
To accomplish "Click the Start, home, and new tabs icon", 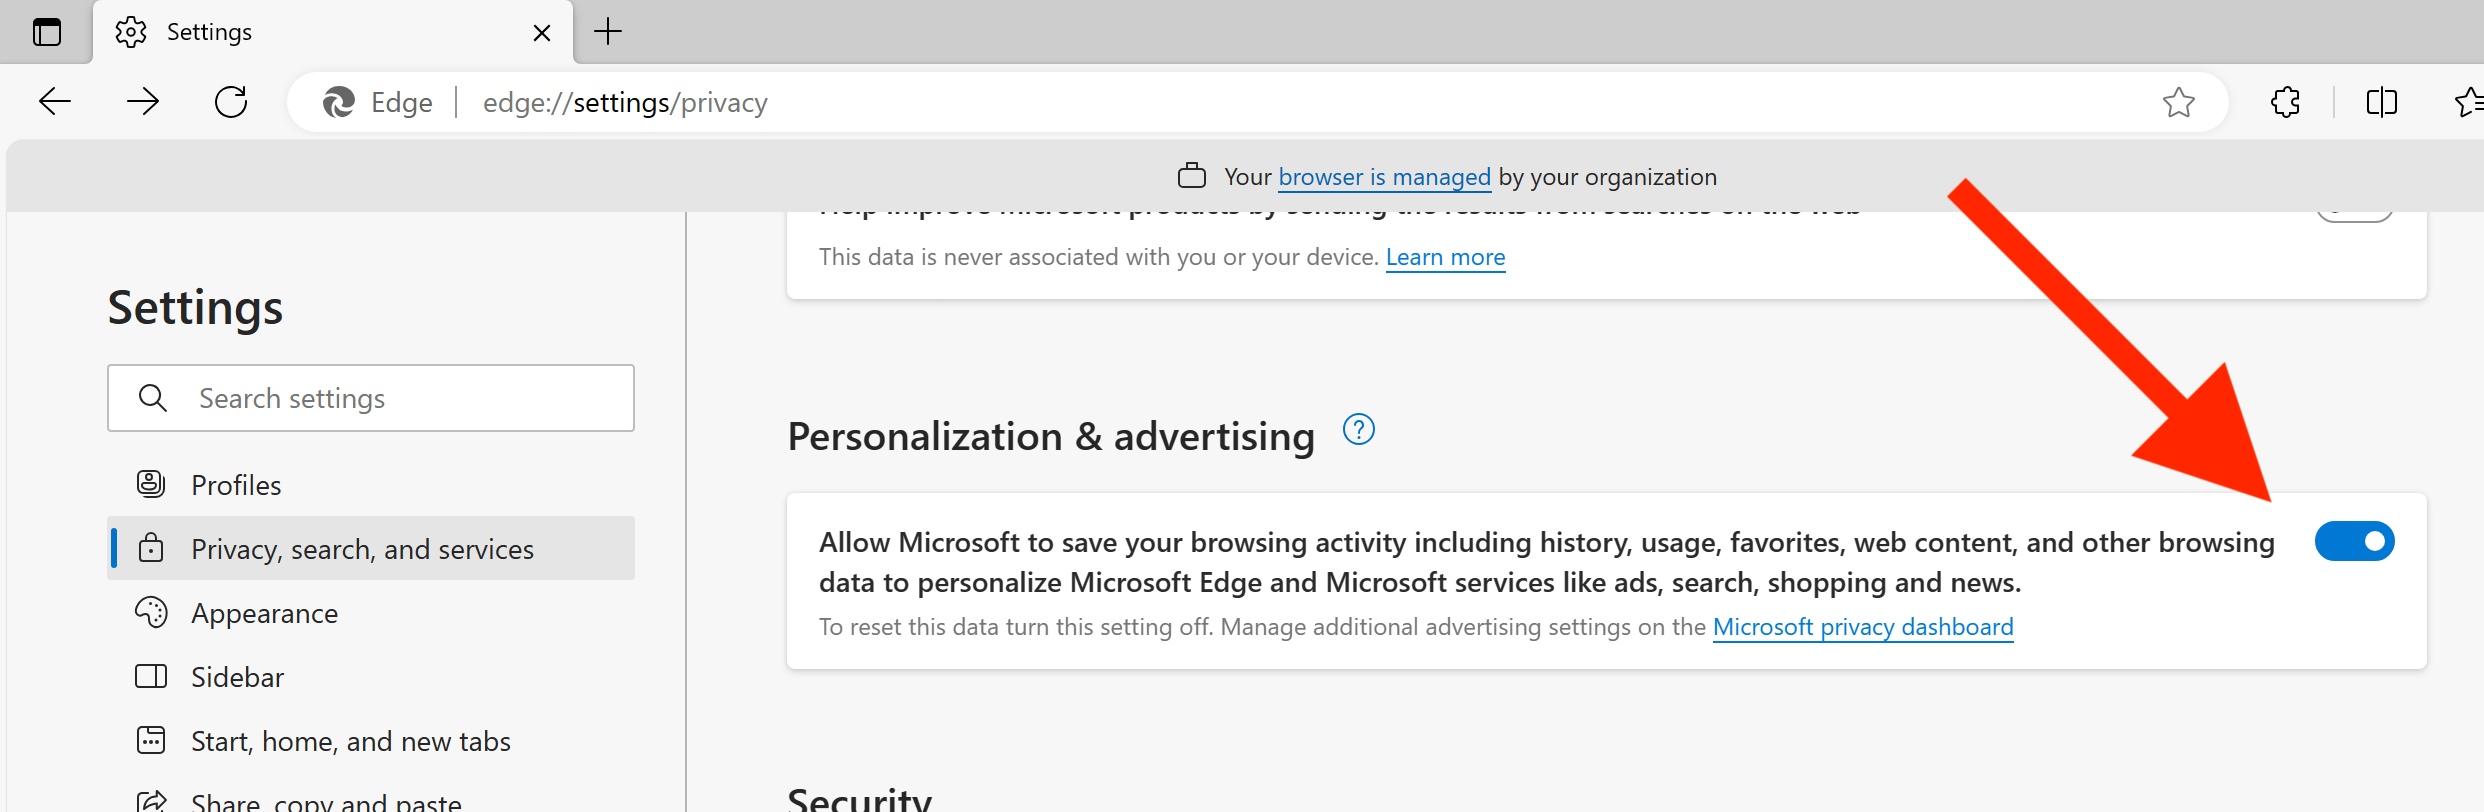I will [x=151, y=740].
